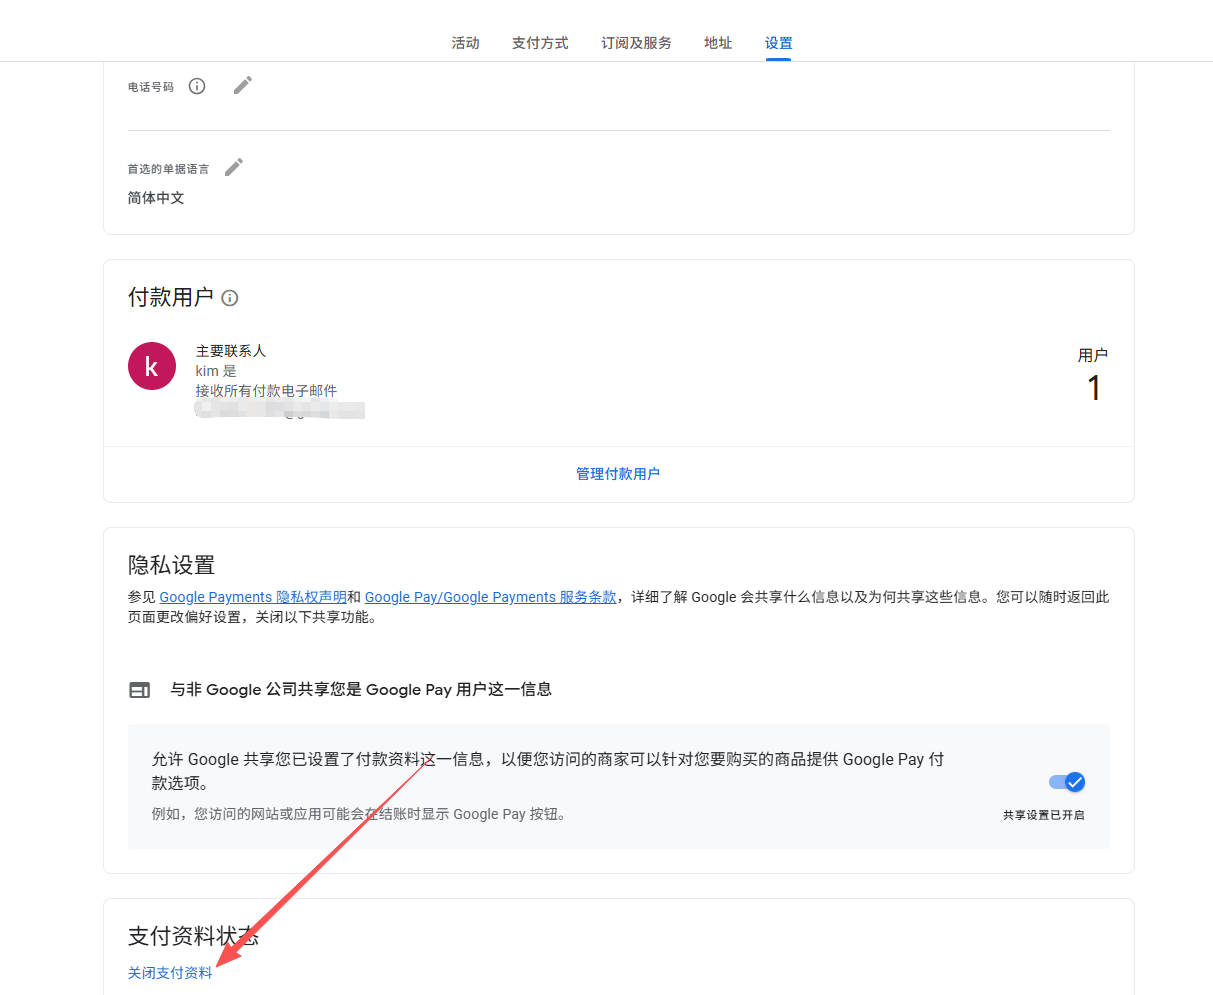Click the 主要联系人 label
1213x995 pixels.
click(x=231, y=351)
